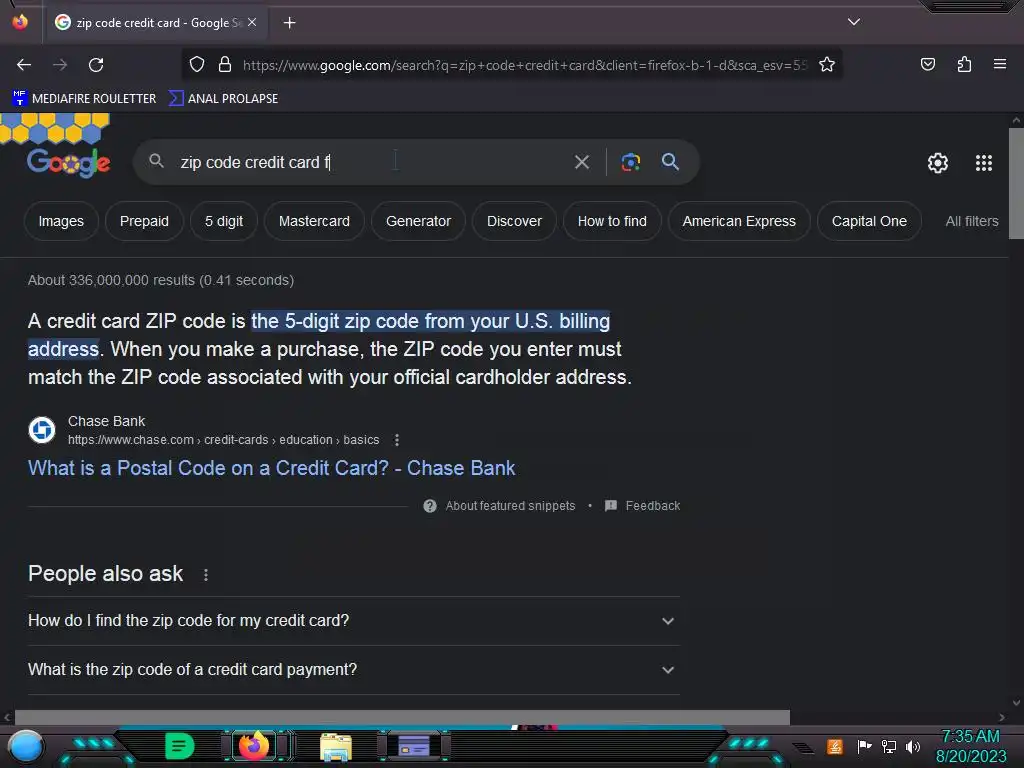Search by image with Google Lens
The width and height of the screenshot is (1024, 768).
630,162
